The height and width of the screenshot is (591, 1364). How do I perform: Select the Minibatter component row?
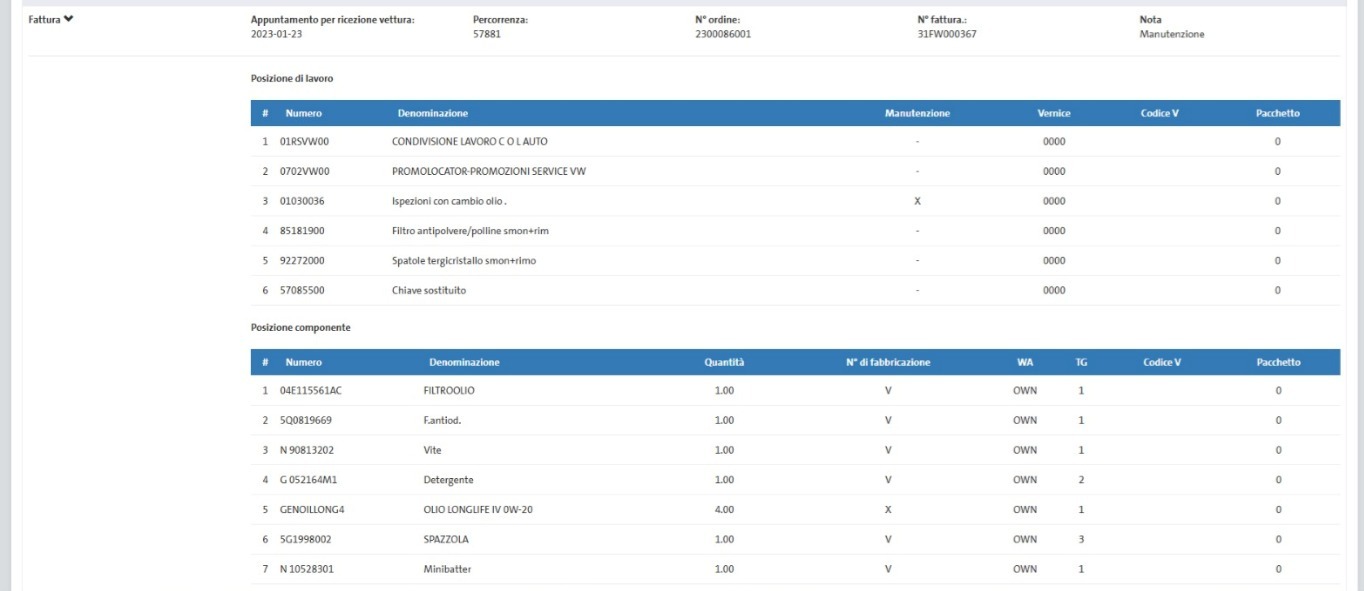coord(448,569)
